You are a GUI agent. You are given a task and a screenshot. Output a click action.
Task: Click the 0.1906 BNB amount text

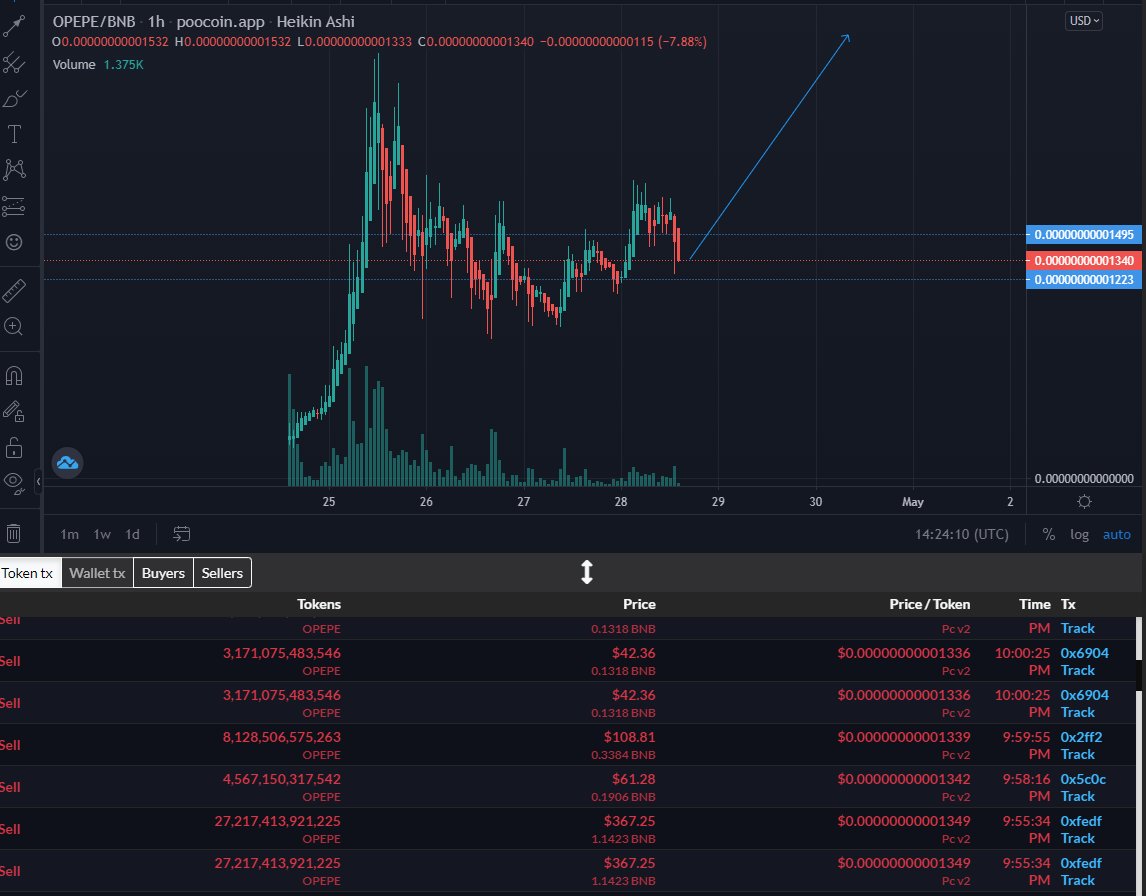click(623, 797)
